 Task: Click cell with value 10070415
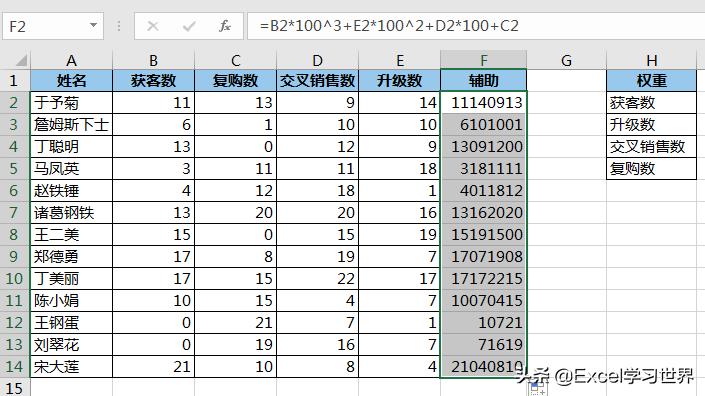483,301
